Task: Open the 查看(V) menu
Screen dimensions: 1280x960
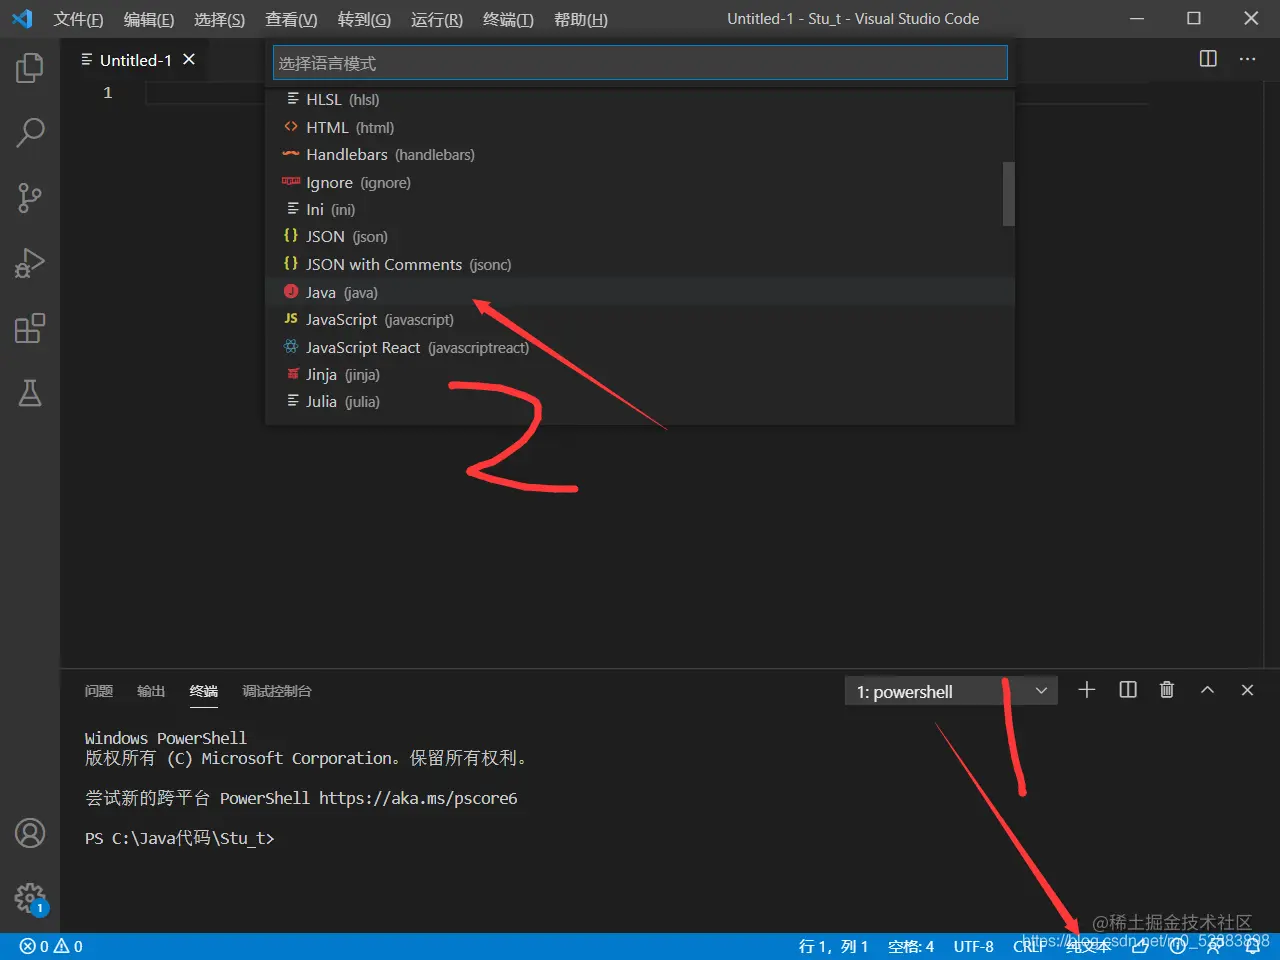Action: (291, 19)
